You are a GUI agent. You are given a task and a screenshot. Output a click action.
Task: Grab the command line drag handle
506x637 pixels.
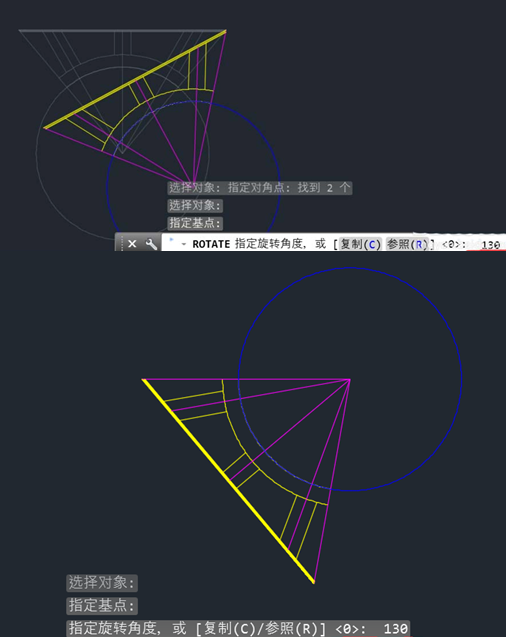pos(121,243)
